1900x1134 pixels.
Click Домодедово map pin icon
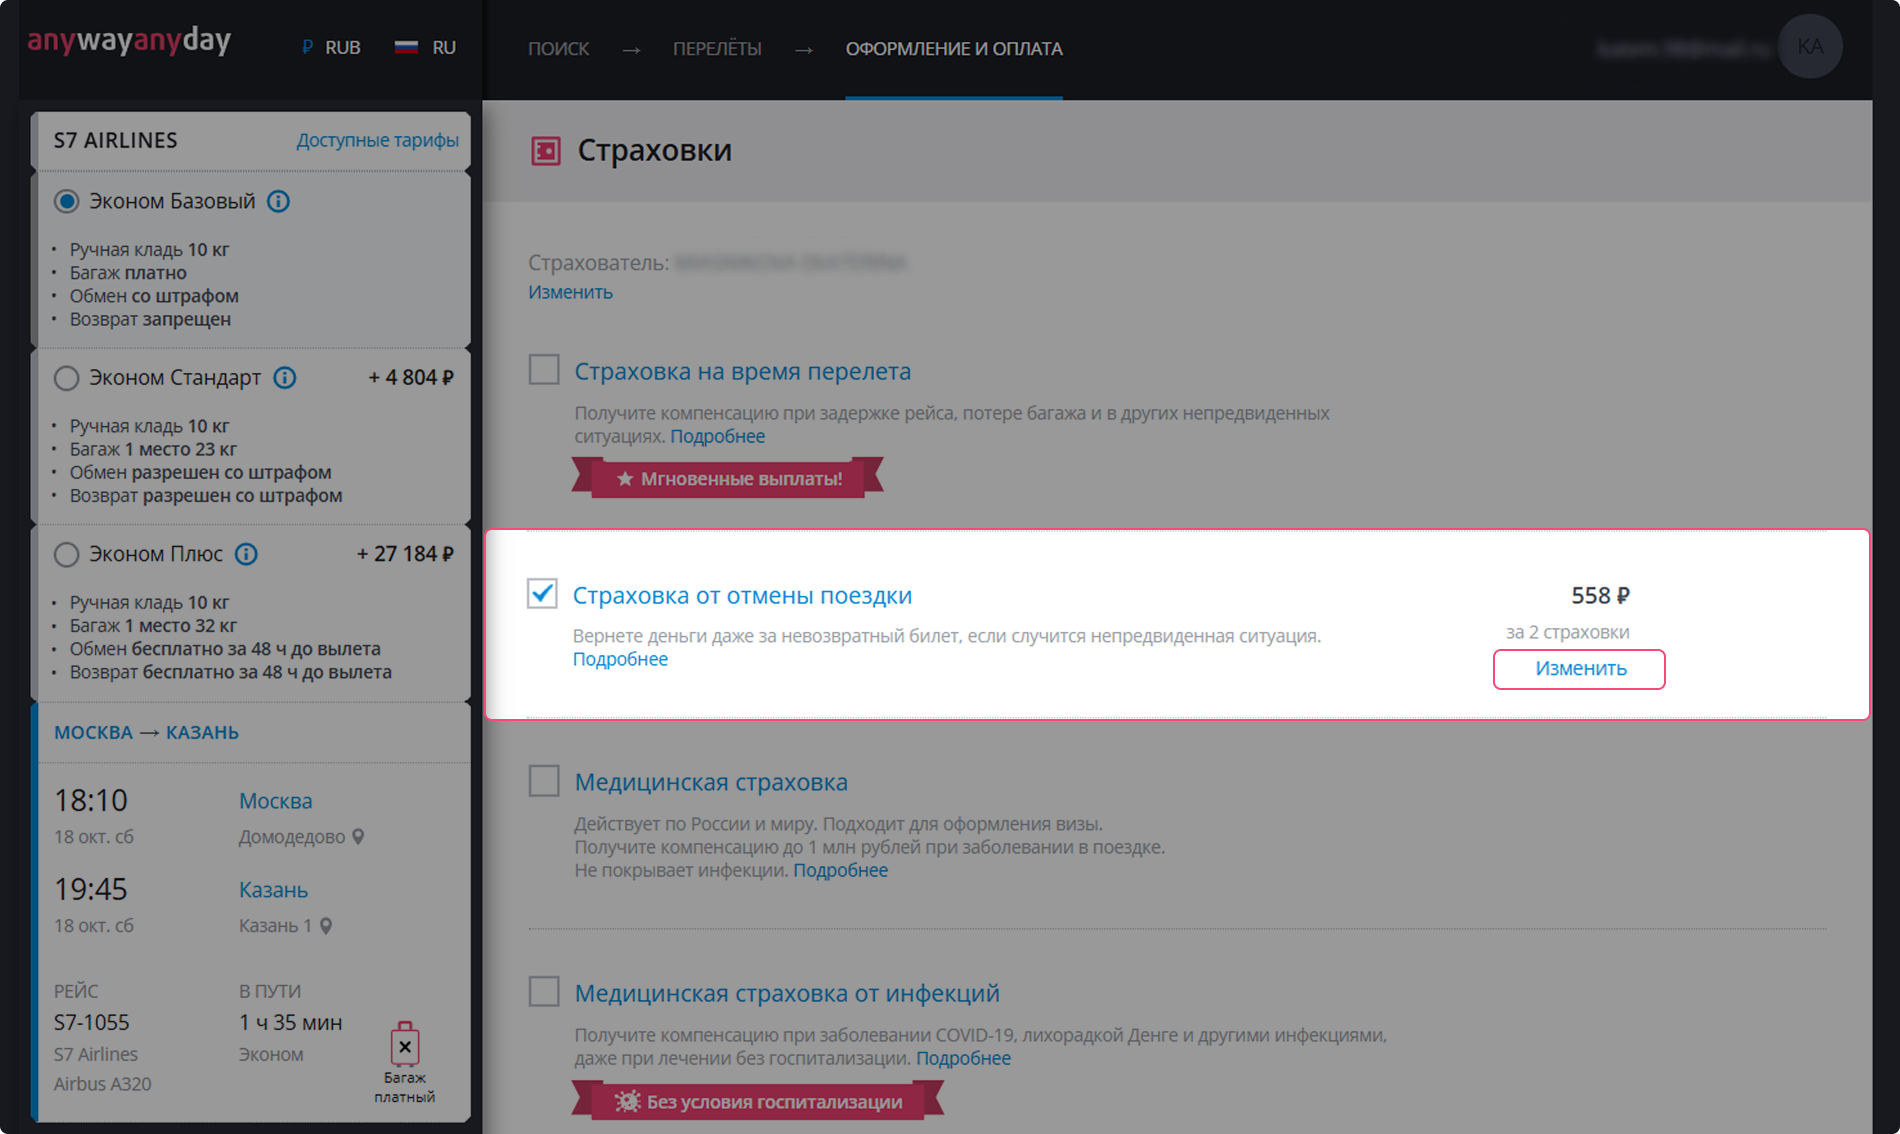pos(358,837)
